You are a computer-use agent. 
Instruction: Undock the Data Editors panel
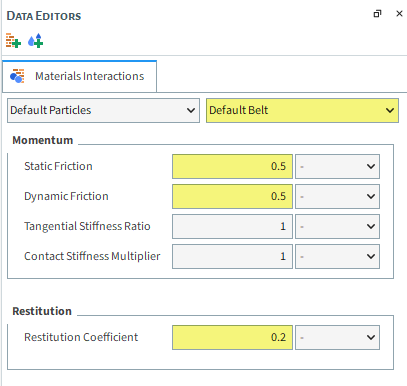click(377, 14)
